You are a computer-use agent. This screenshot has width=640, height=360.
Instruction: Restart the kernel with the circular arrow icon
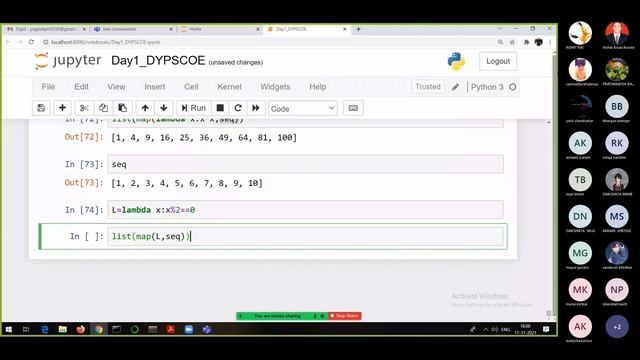click(x=238, y=108)
